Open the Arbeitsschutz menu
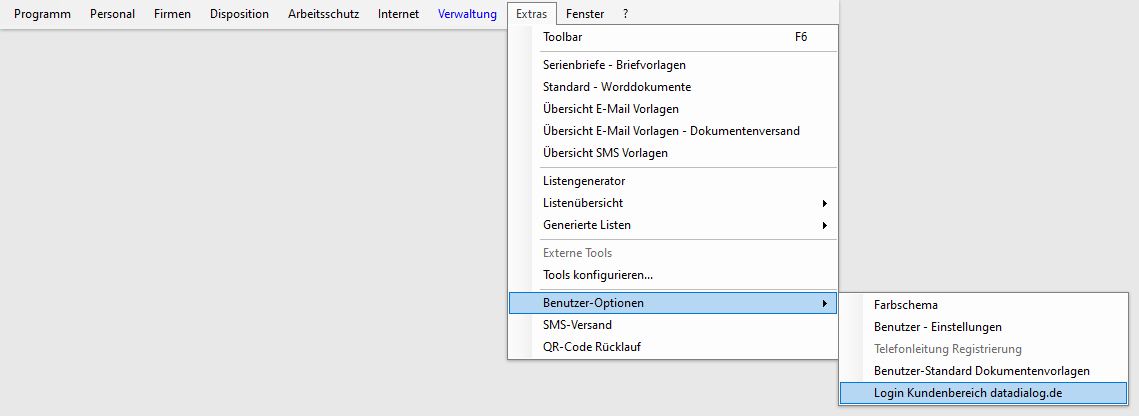 click(x=323, y=14)
